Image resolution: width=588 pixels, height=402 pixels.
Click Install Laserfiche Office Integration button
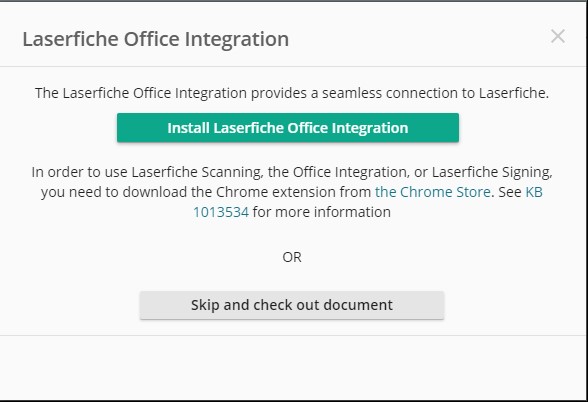pyautogui.click(x=288, y=128)
